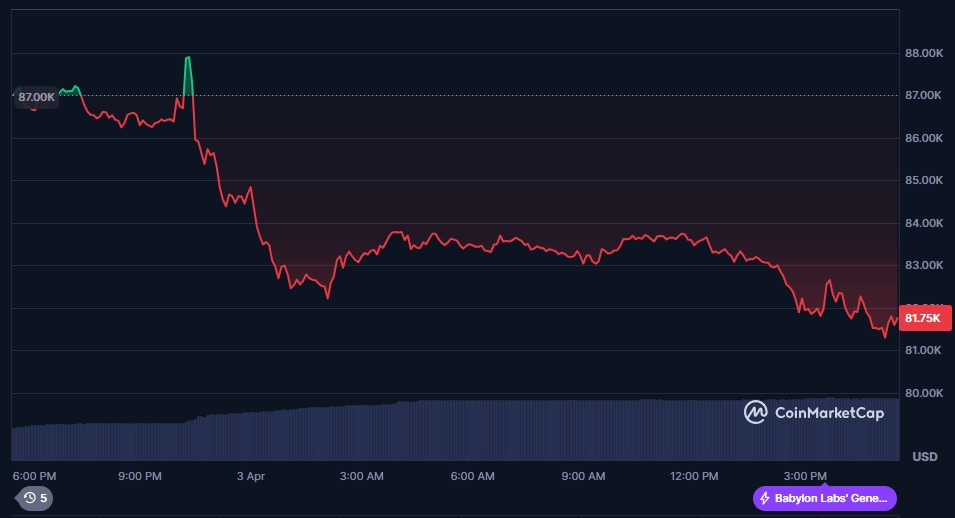Click the 83.00K price axis label
This screenshot has width=955, height=518.
tap(923, 266)
